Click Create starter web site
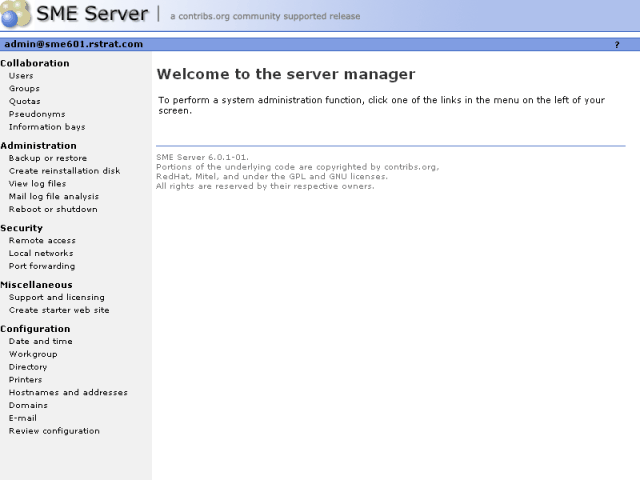 pos(59,310)
